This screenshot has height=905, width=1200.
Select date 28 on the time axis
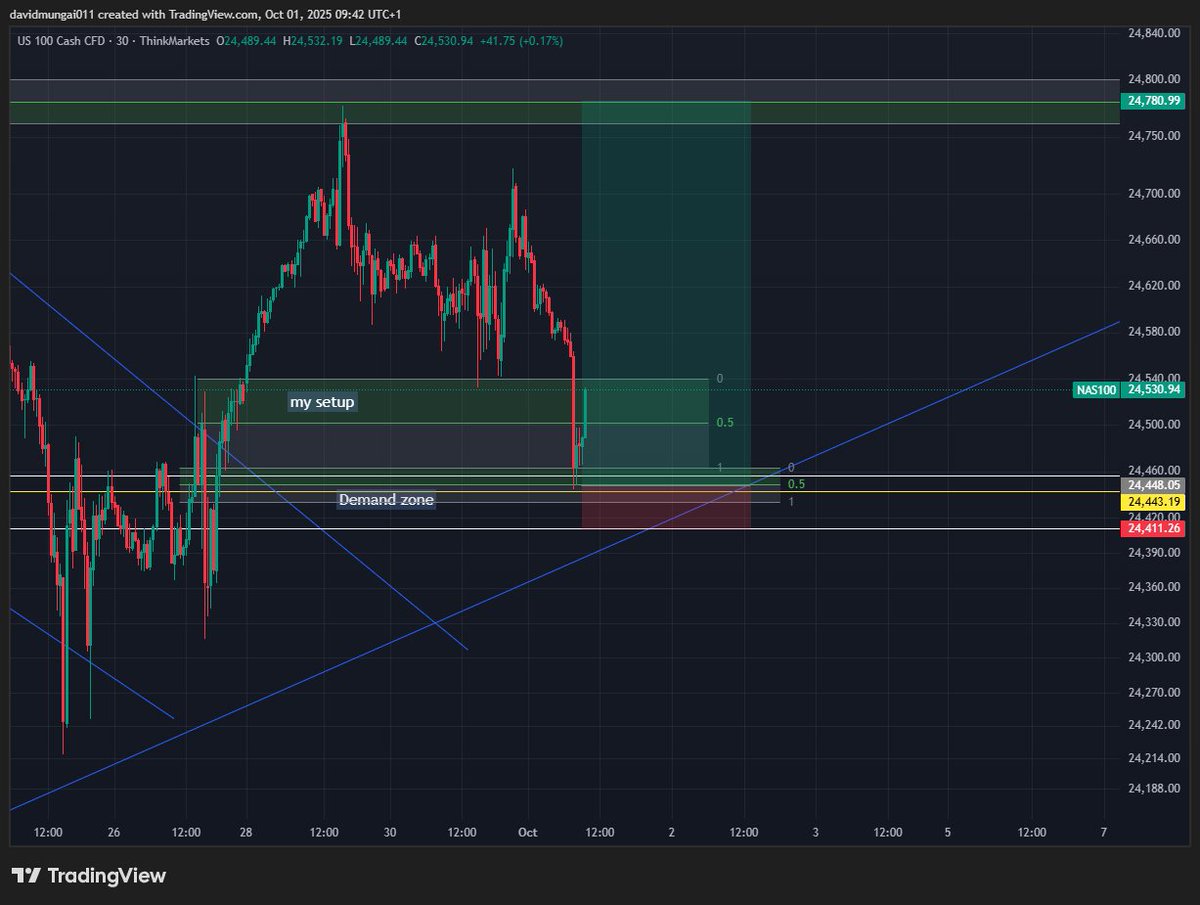click(x=246, y=832)
